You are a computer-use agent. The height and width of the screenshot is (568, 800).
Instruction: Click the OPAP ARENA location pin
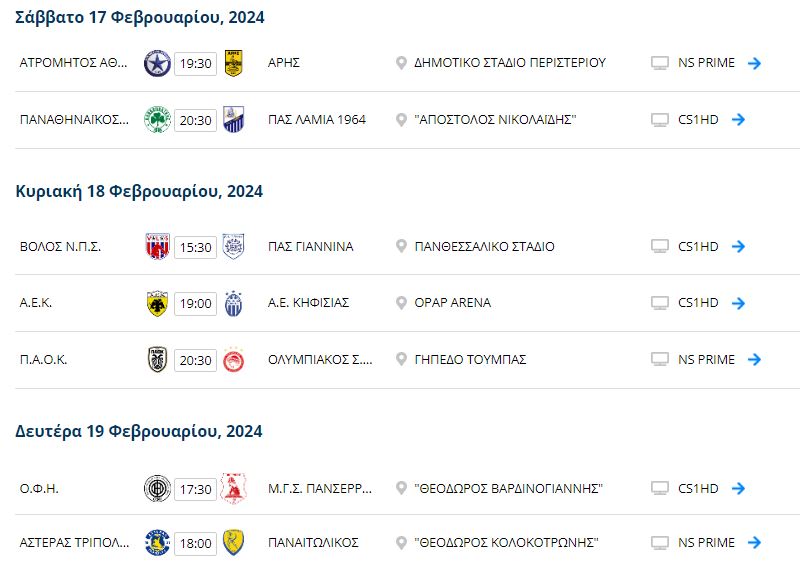pos(401,303)
